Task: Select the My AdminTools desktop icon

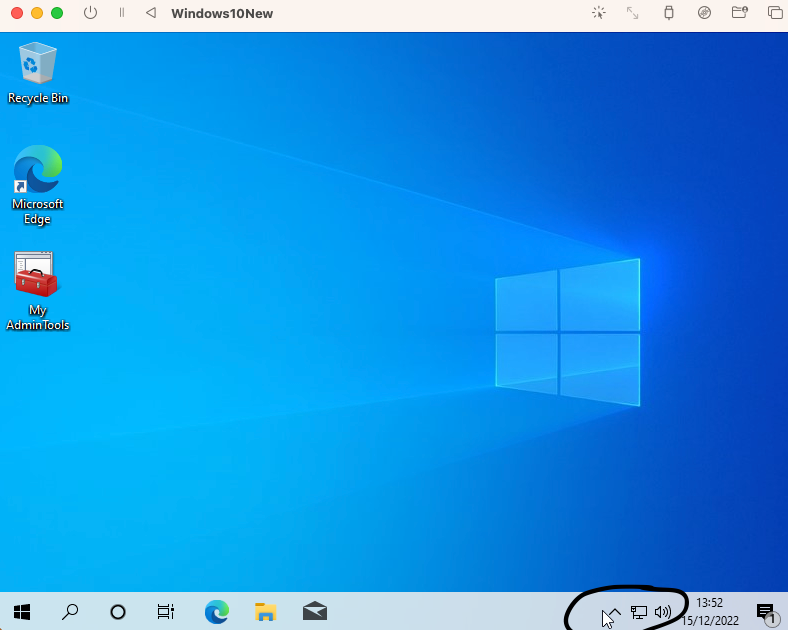Action: [38, 291]
